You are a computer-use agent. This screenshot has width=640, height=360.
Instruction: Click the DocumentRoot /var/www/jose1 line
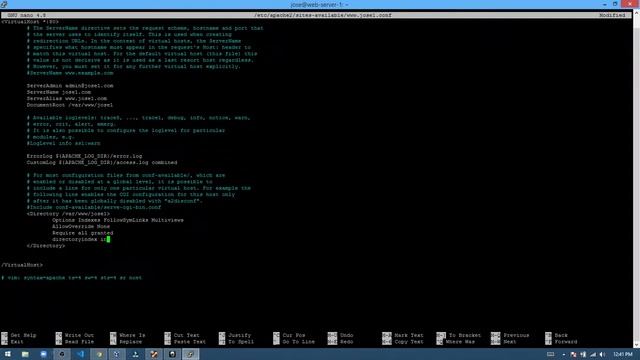70,105
